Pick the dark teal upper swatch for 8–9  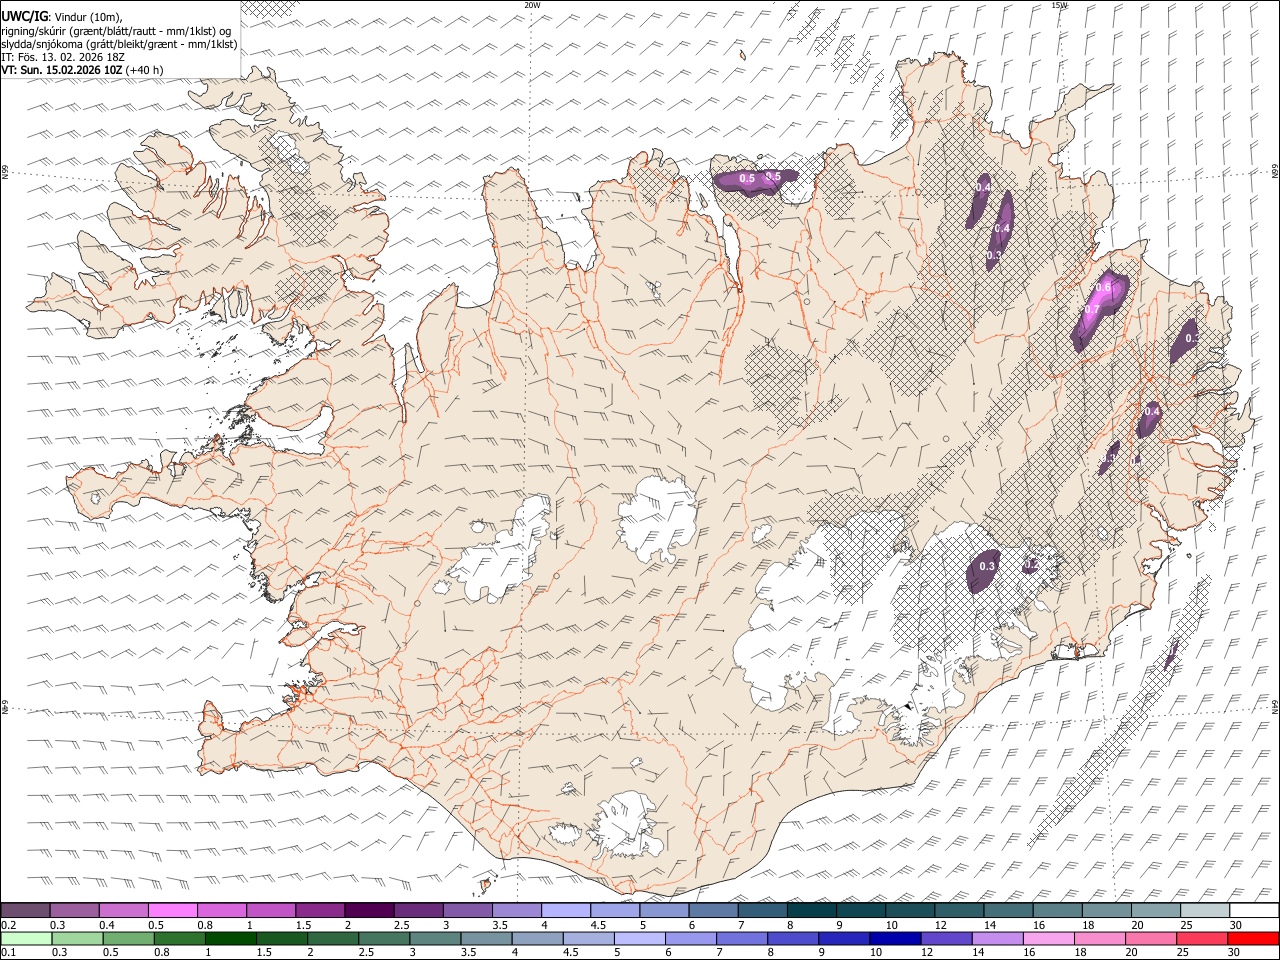[x=811, y=911]
